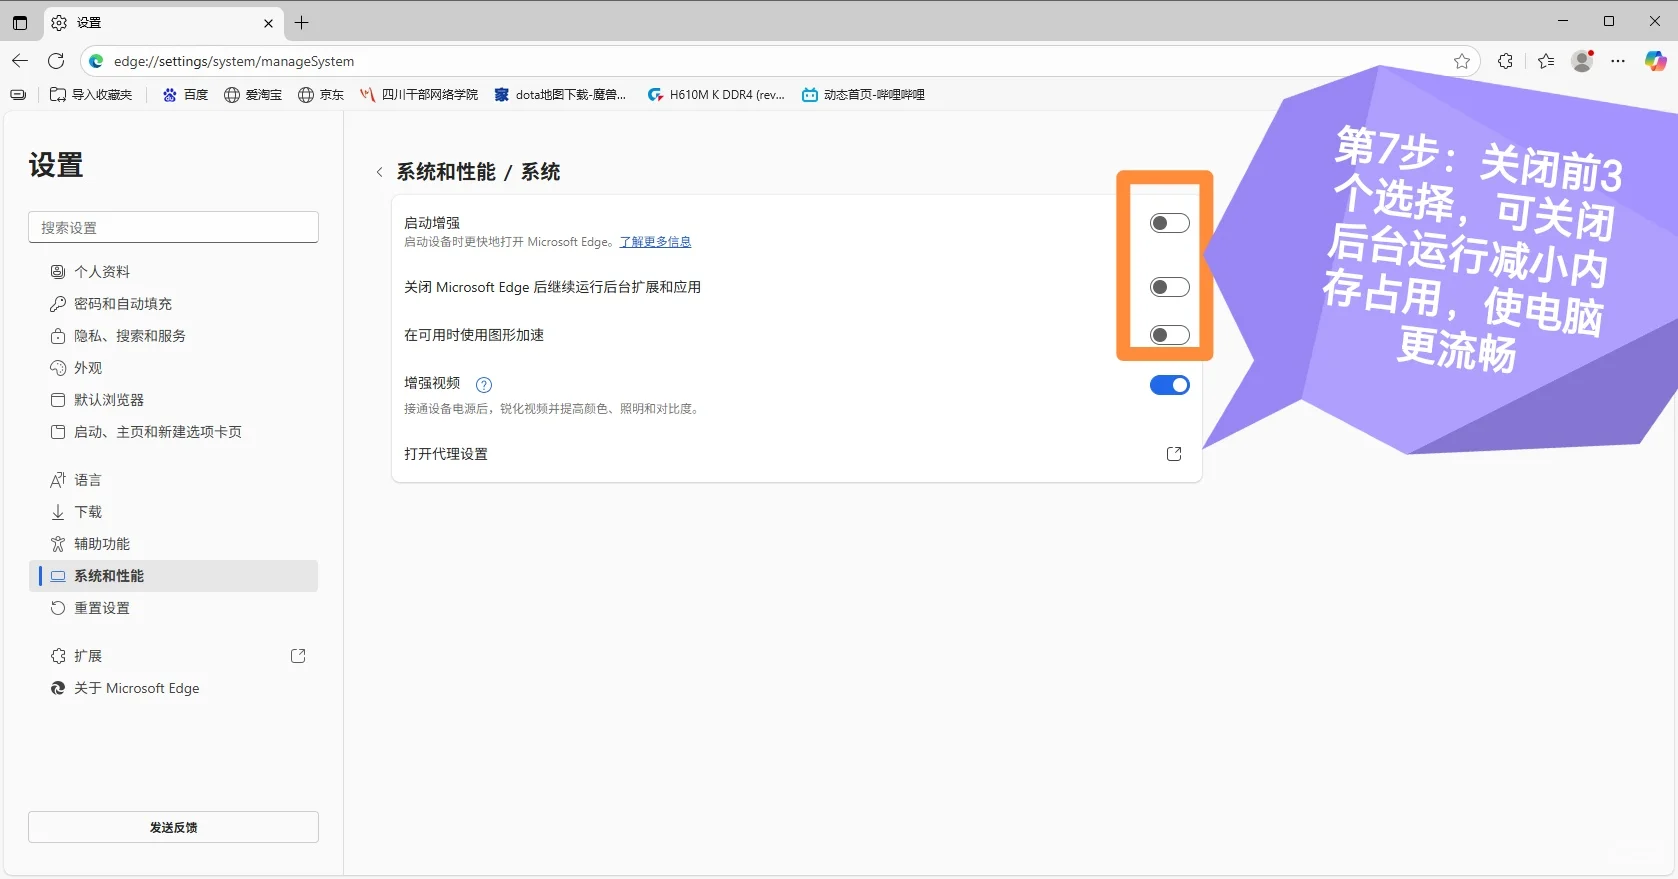
Task: Focus the 搜索设置 search field
Action: pyautogui.click(x=173, y=227)
